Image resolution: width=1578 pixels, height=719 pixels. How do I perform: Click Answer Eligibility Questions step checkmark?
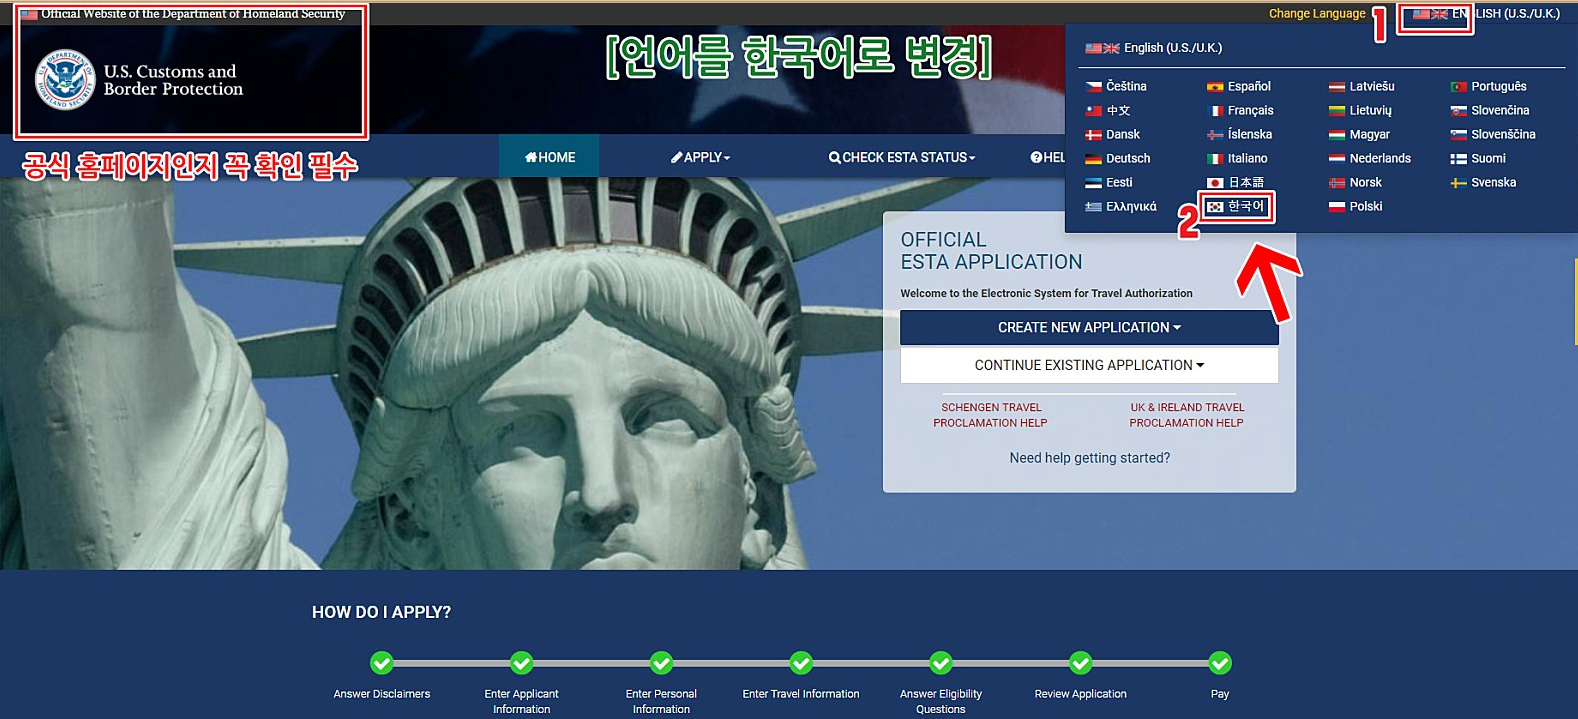pos(941,663)
